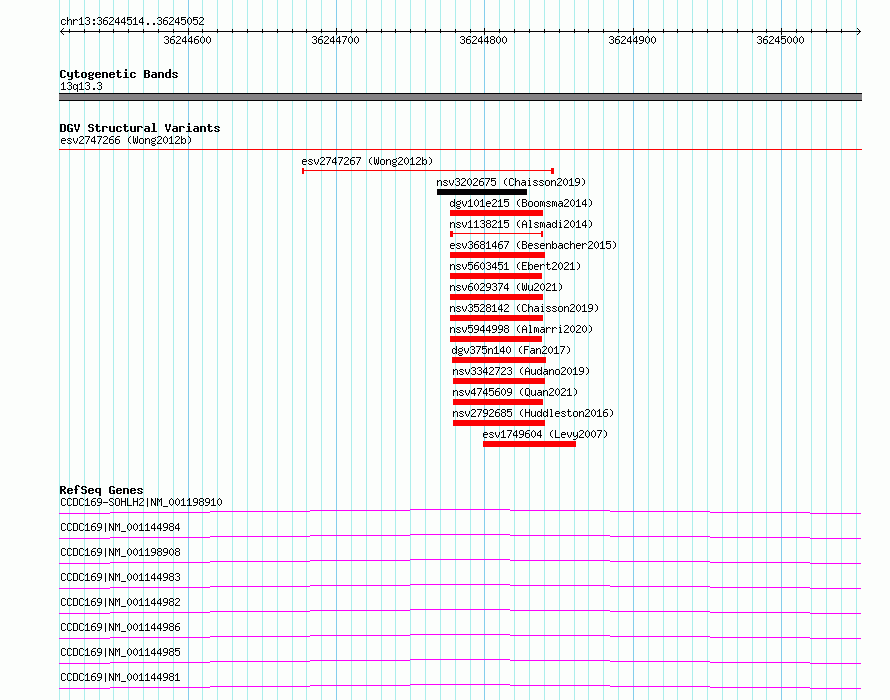Click the 36244800 ruler position marker
Screen dimensions: 890x700
484,40
